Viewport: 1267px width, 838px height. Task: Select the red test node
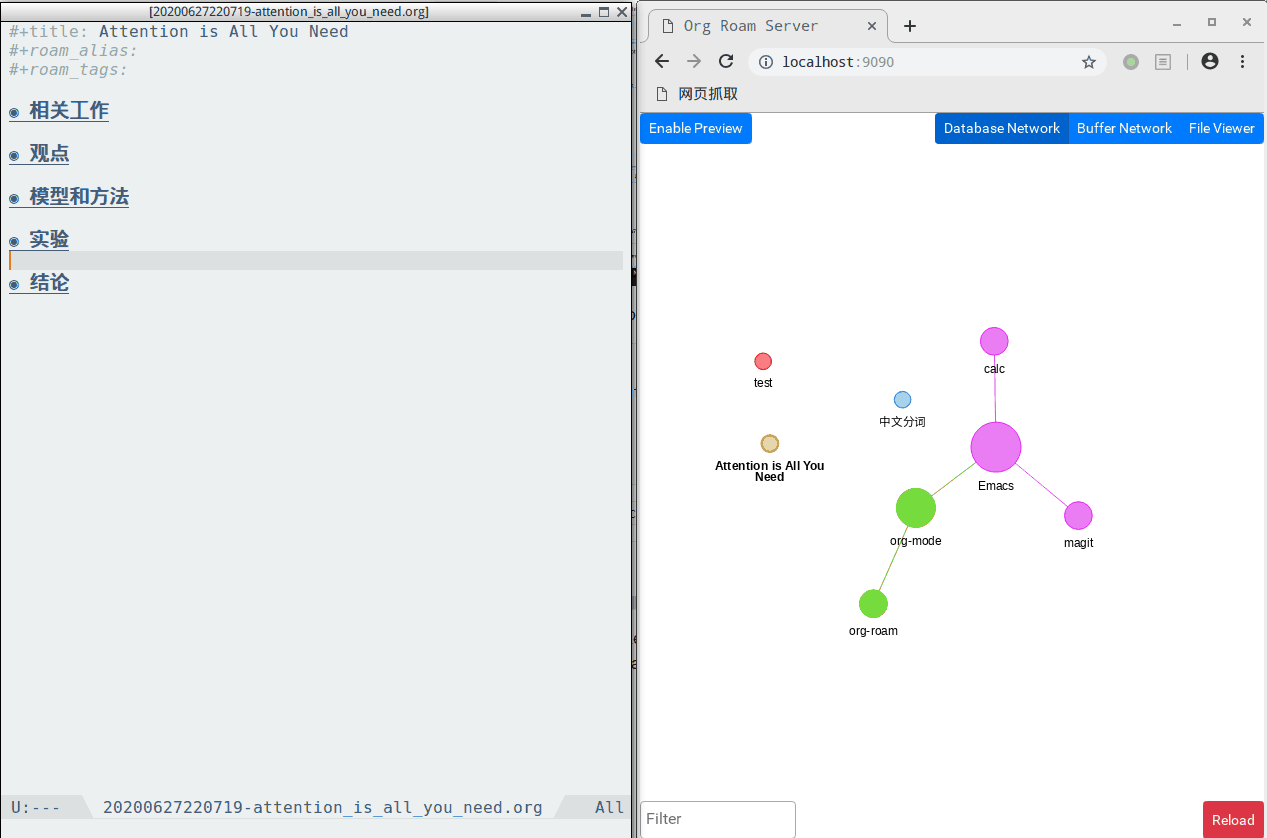(x=763, y=361)
